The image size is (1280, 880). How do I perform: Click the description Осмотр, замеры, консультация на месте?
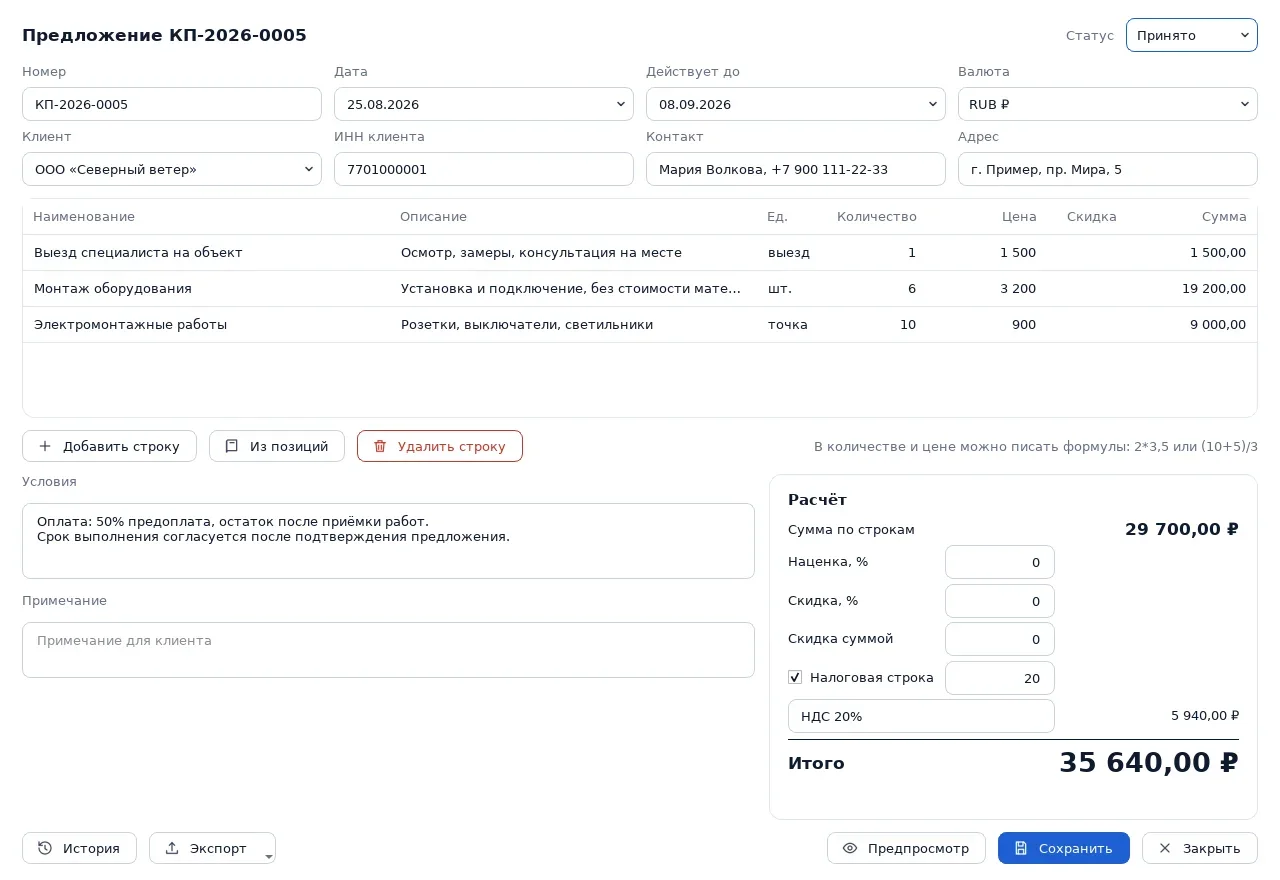574,253
